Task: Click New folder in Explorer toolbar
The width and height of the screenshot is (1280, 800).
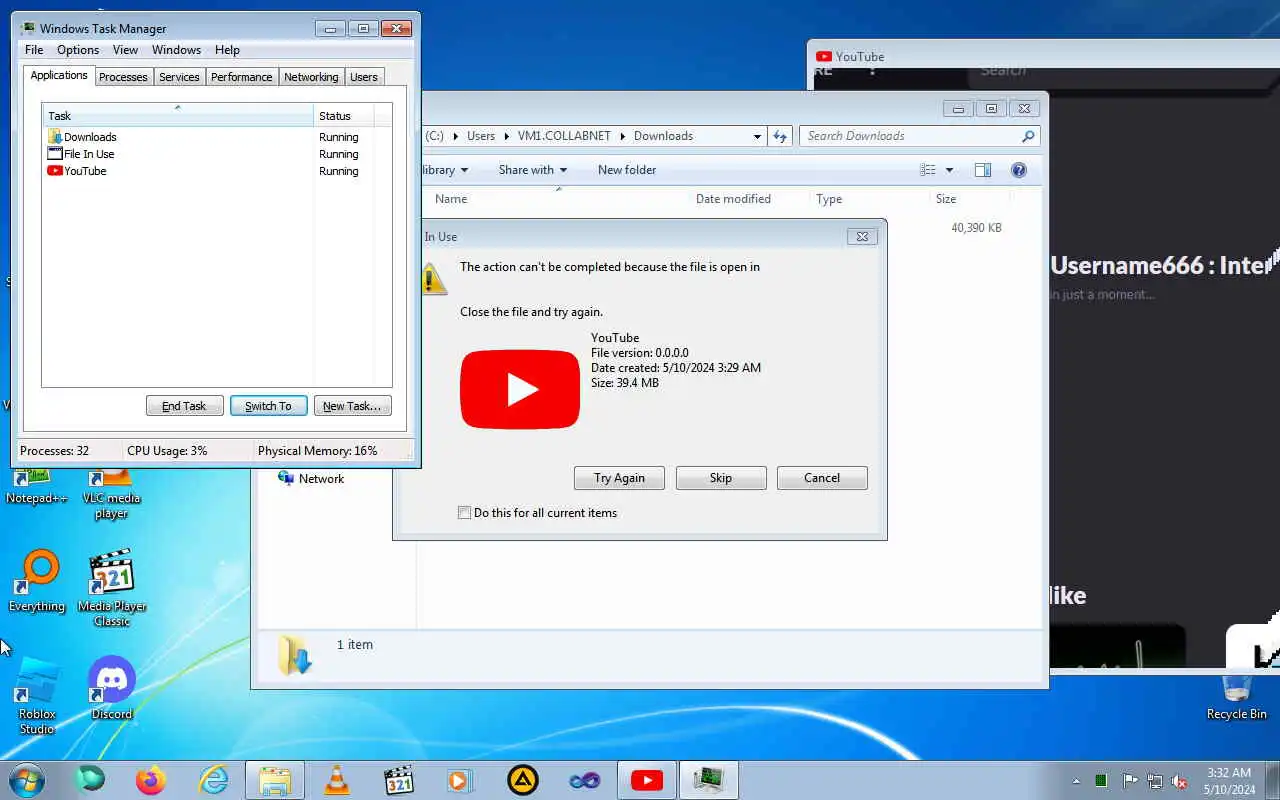Action: (627, 170)
